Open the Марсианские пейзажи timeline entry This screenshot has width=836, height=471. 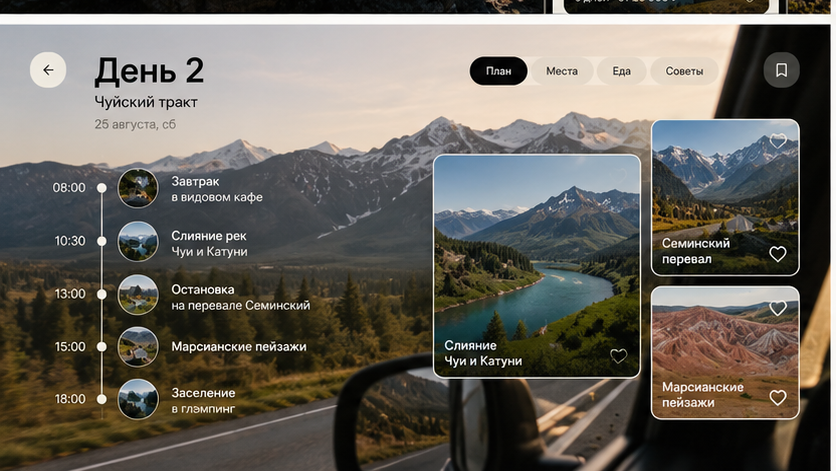tap(239, 347)
